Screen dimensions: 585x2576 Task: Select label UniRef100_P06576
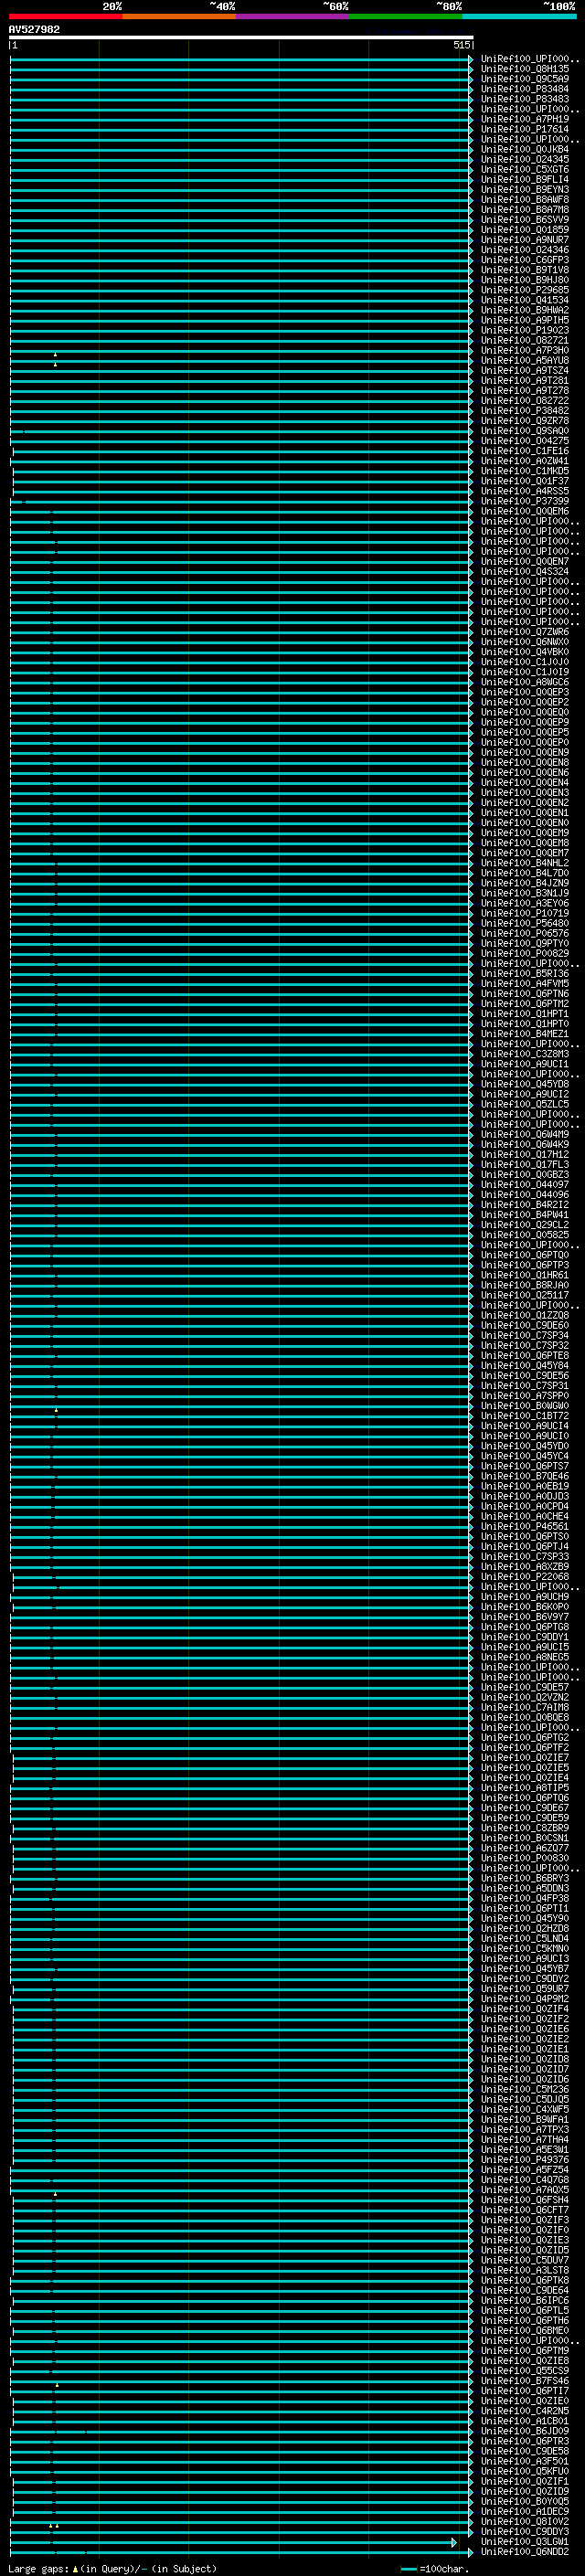525,933
